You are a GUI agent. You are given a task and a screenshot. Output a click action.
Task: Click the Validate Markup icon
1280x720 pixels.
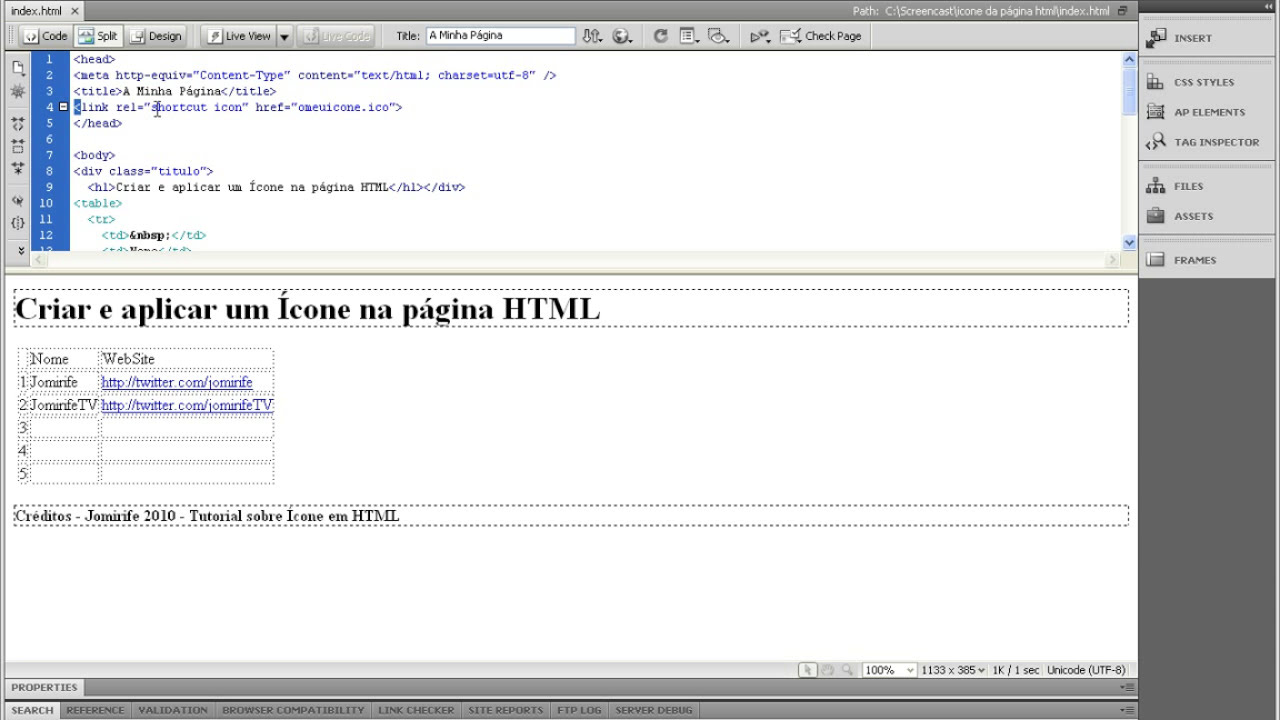point(760,36)
